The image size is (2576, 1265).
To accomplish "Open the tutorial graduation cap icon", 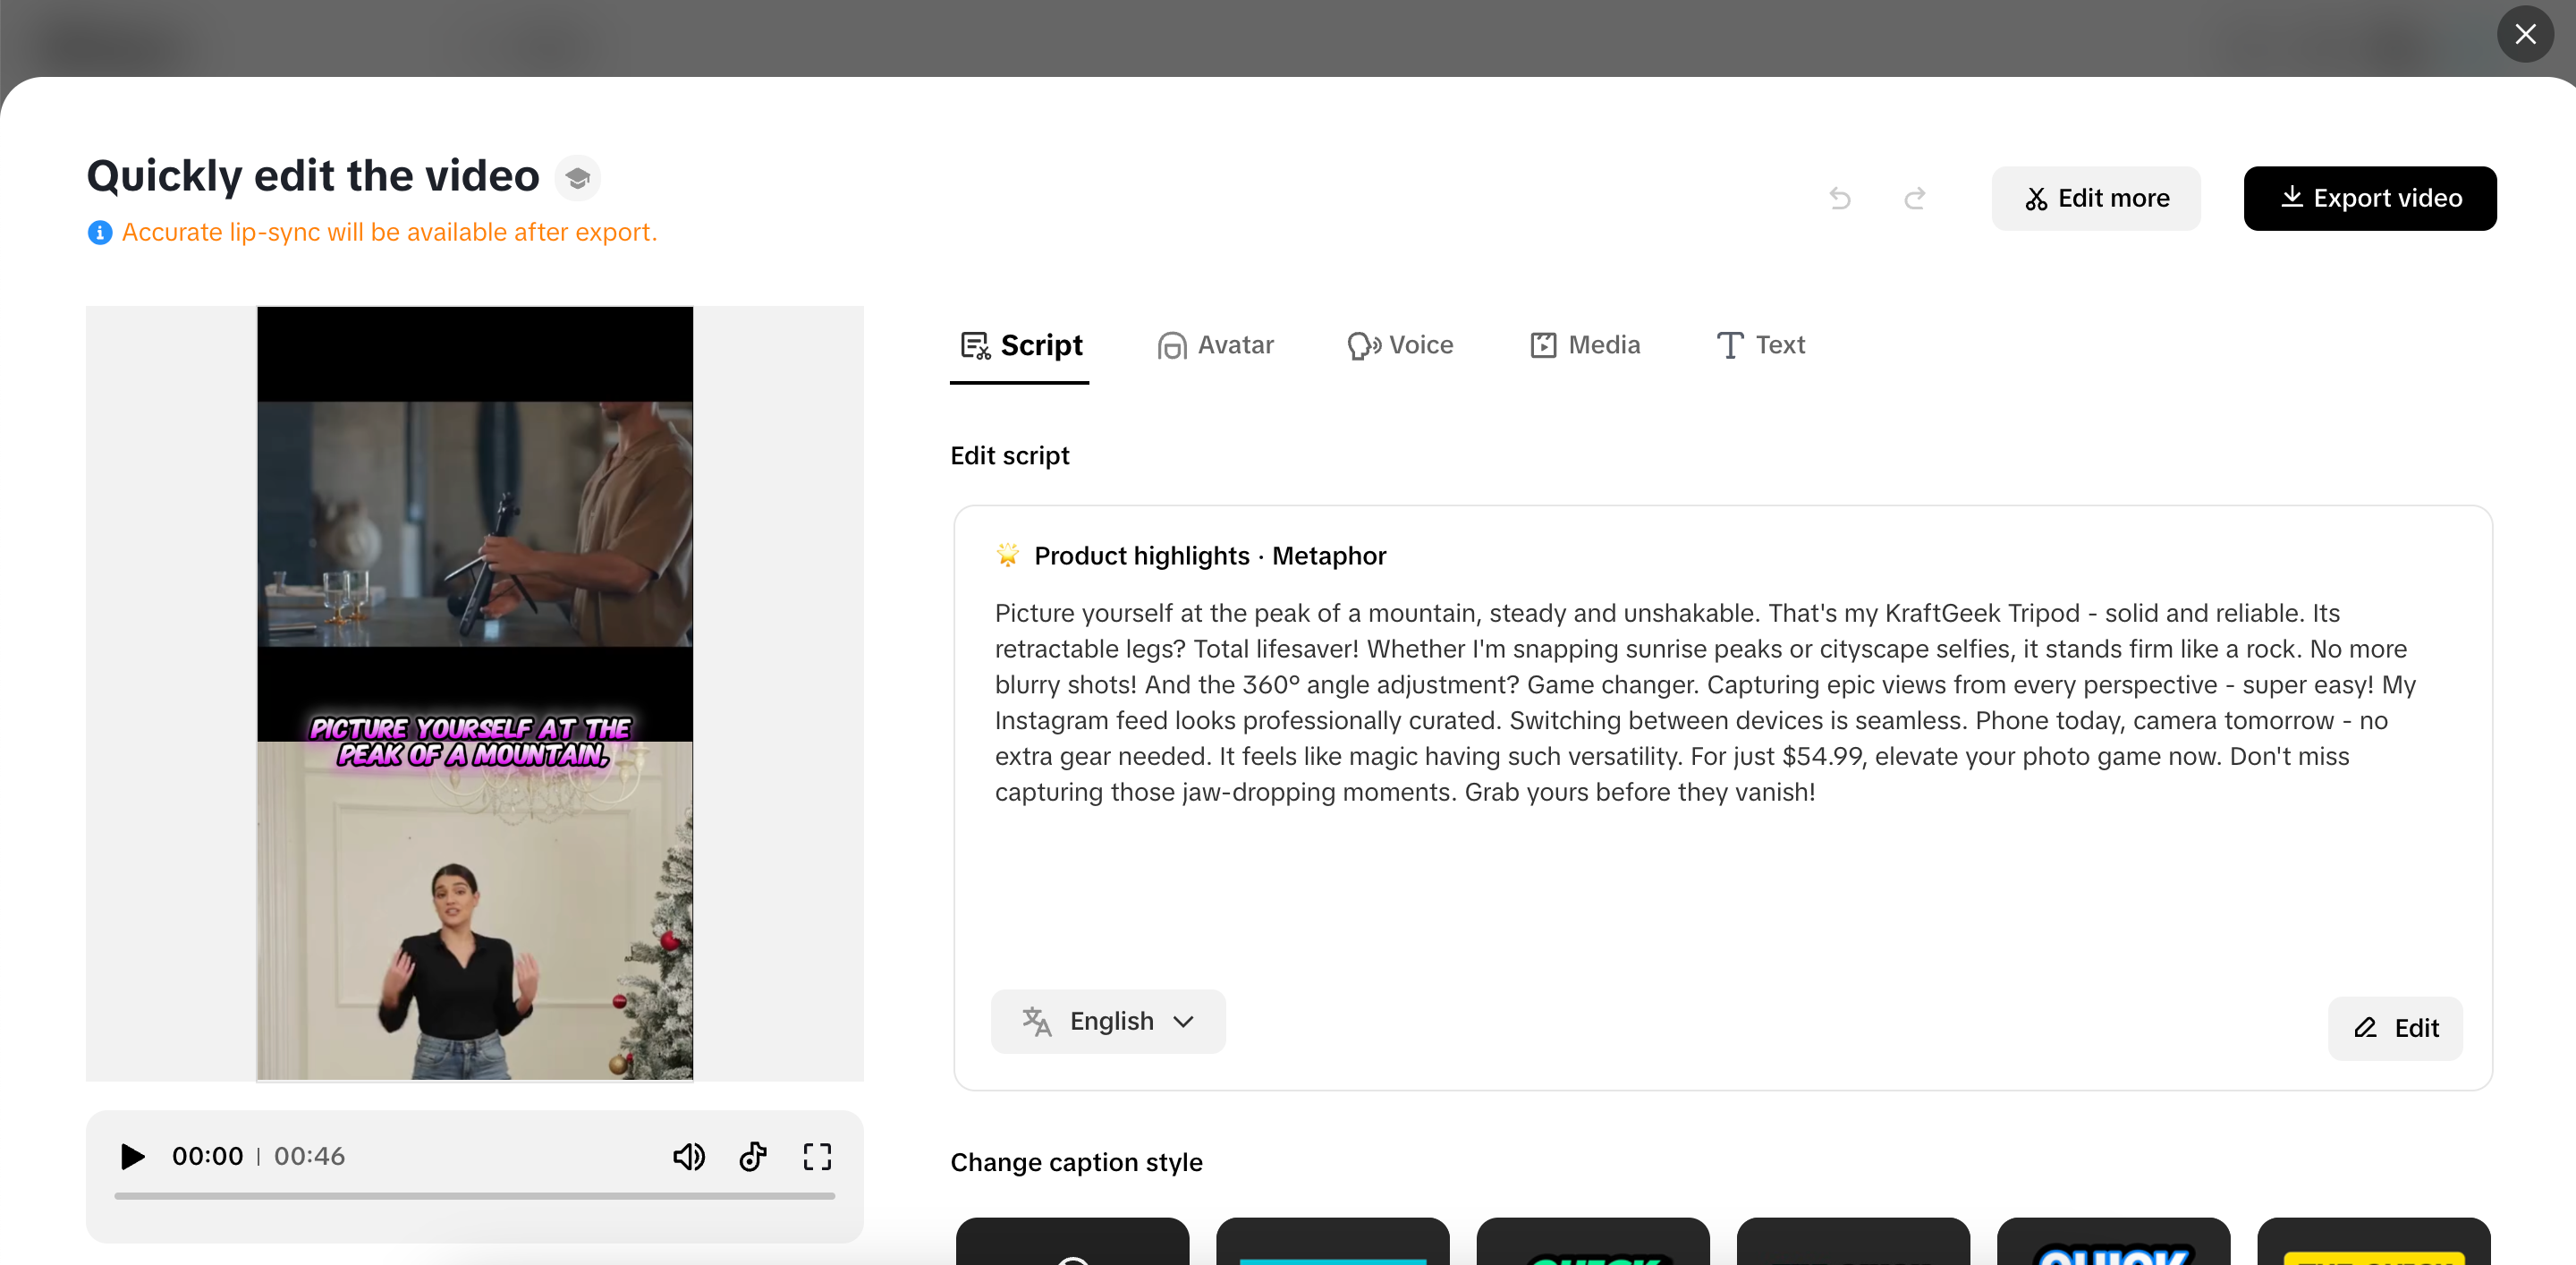I will [x=577, y=178].
